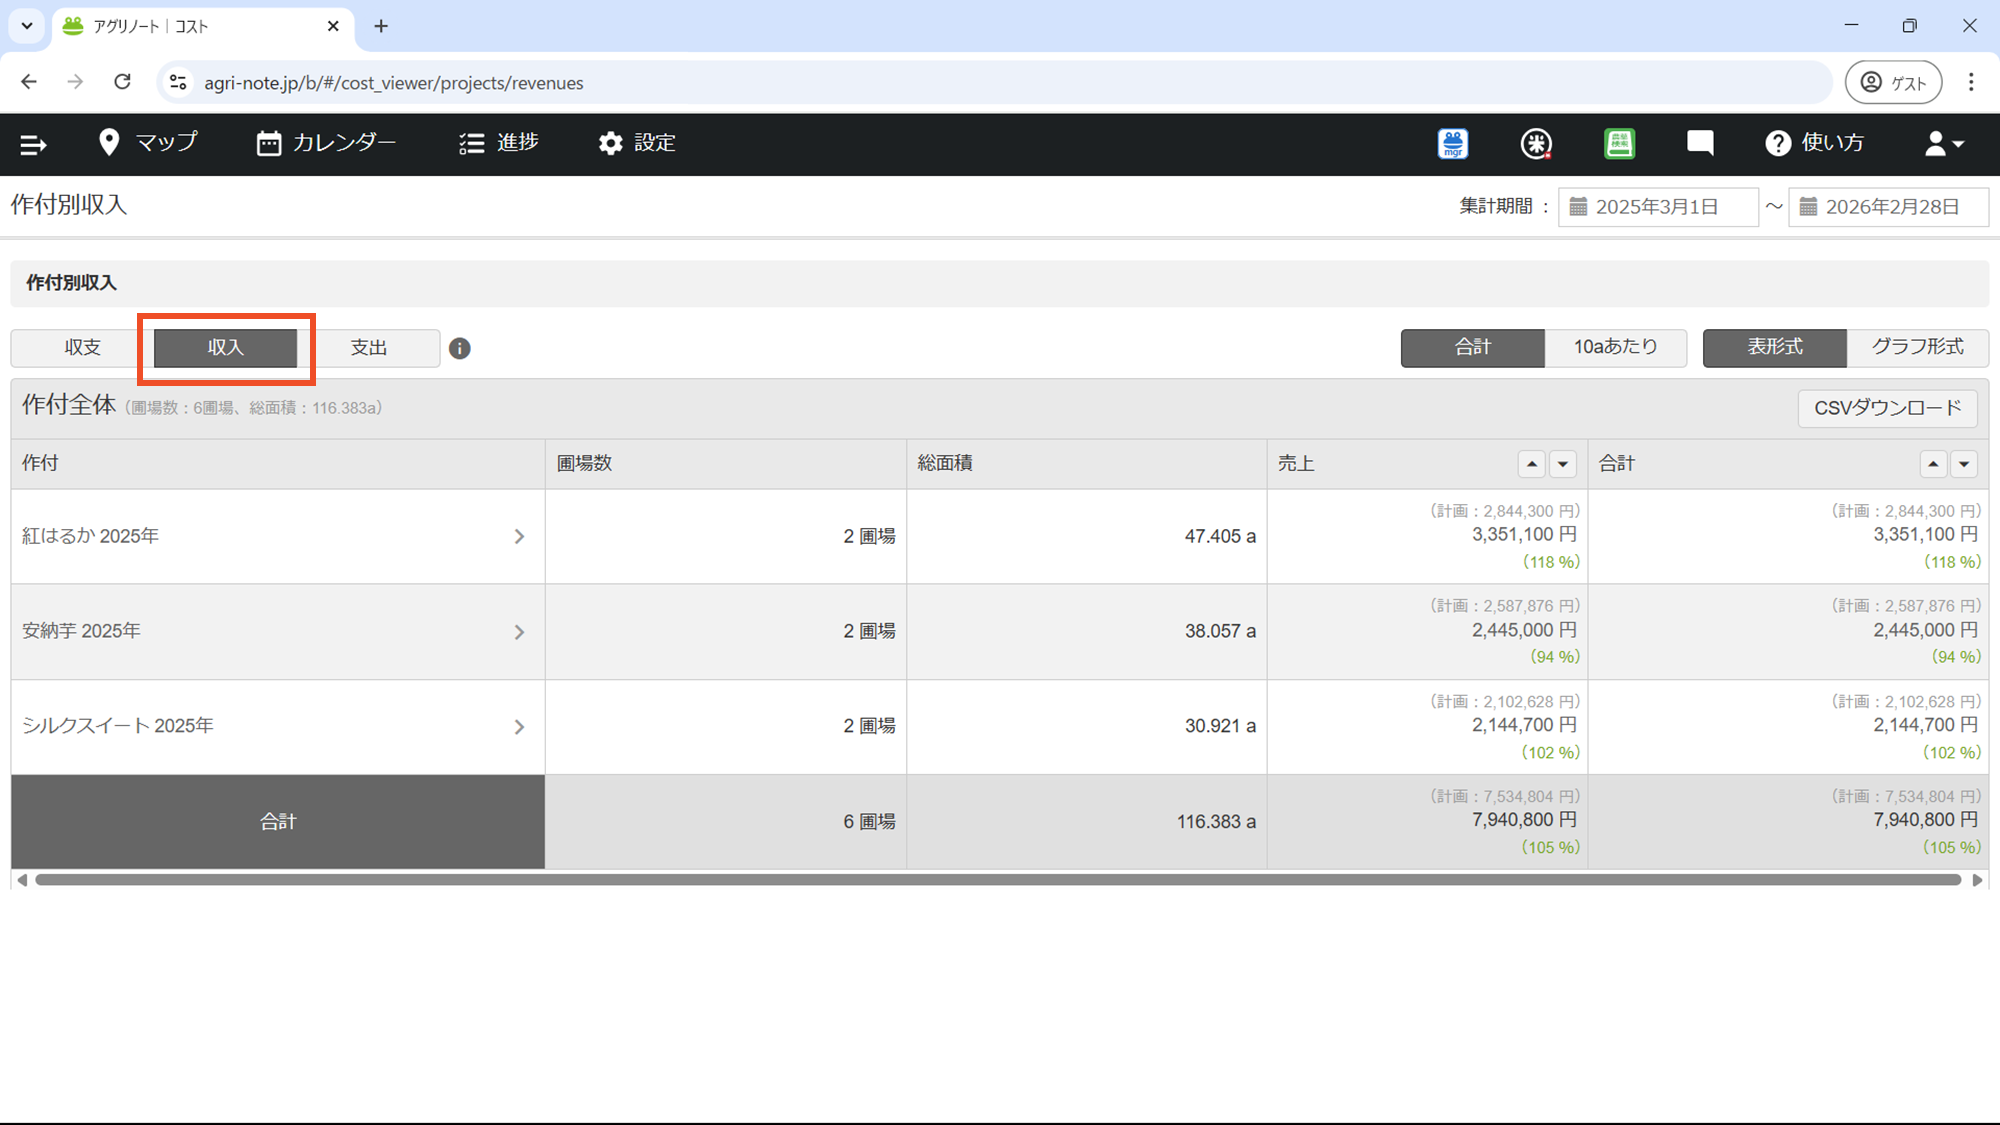Open the user account menu icon
This screenshot has width=2000, height=1125.
pyautogui.click(x=1943, y=144)
